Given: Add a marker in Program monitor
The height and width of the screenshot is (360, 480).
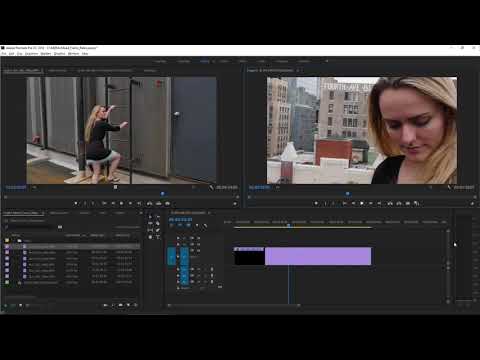Looking at the screenshot, I should [316, 203].
